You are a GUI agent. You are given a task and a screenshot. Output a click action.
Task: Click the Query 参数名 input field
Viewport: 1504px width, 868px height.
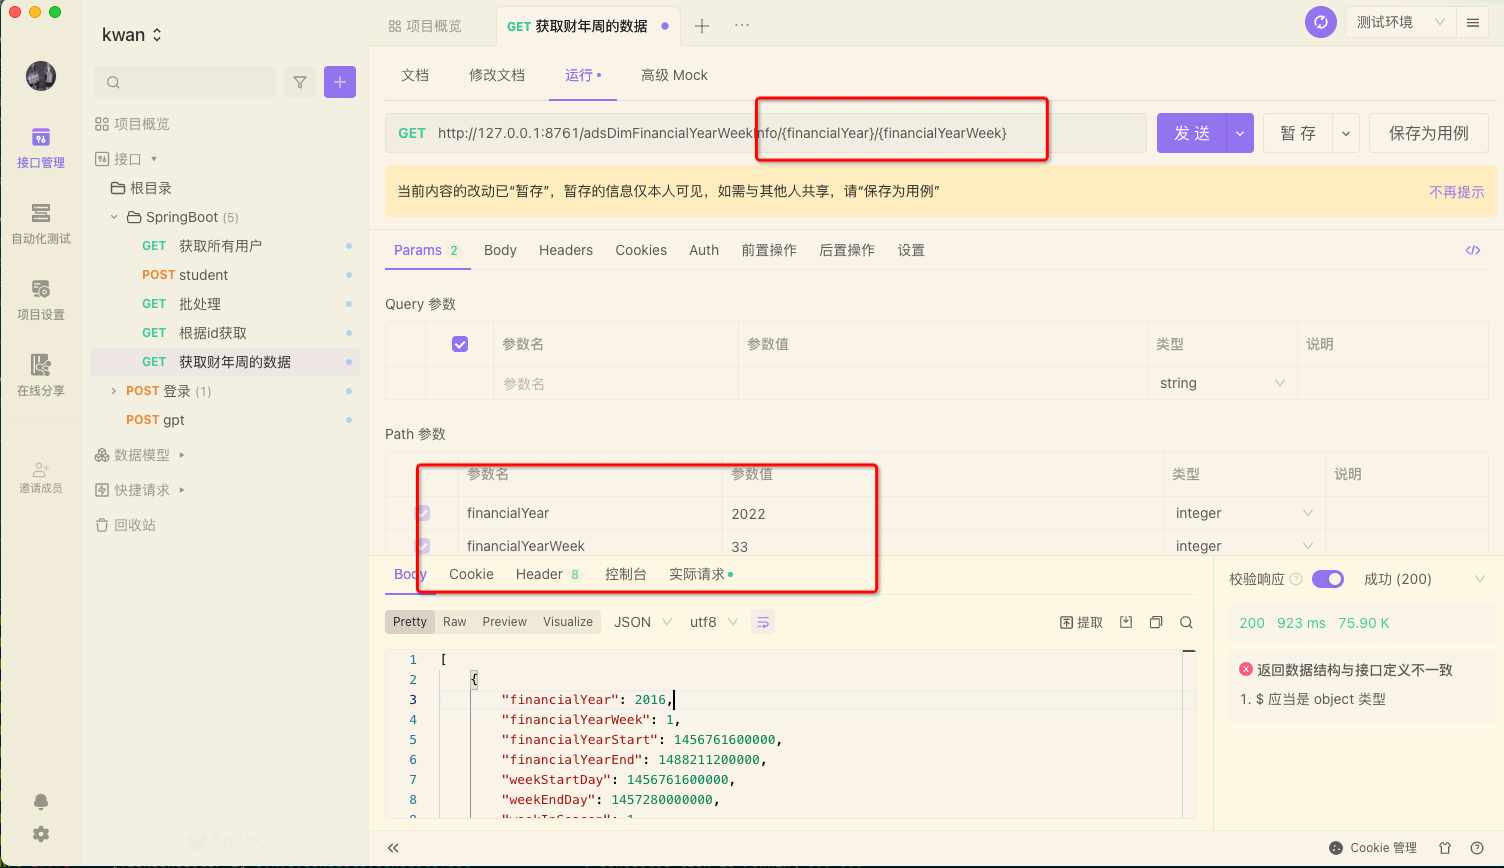(615, 383)
